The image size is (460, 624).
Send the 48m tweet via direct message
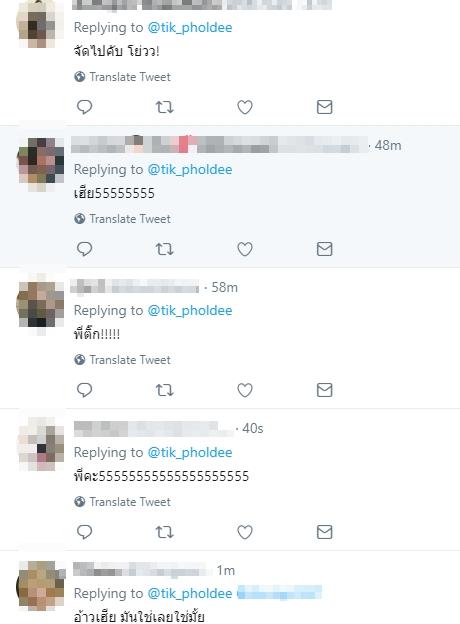click(324, 249)
